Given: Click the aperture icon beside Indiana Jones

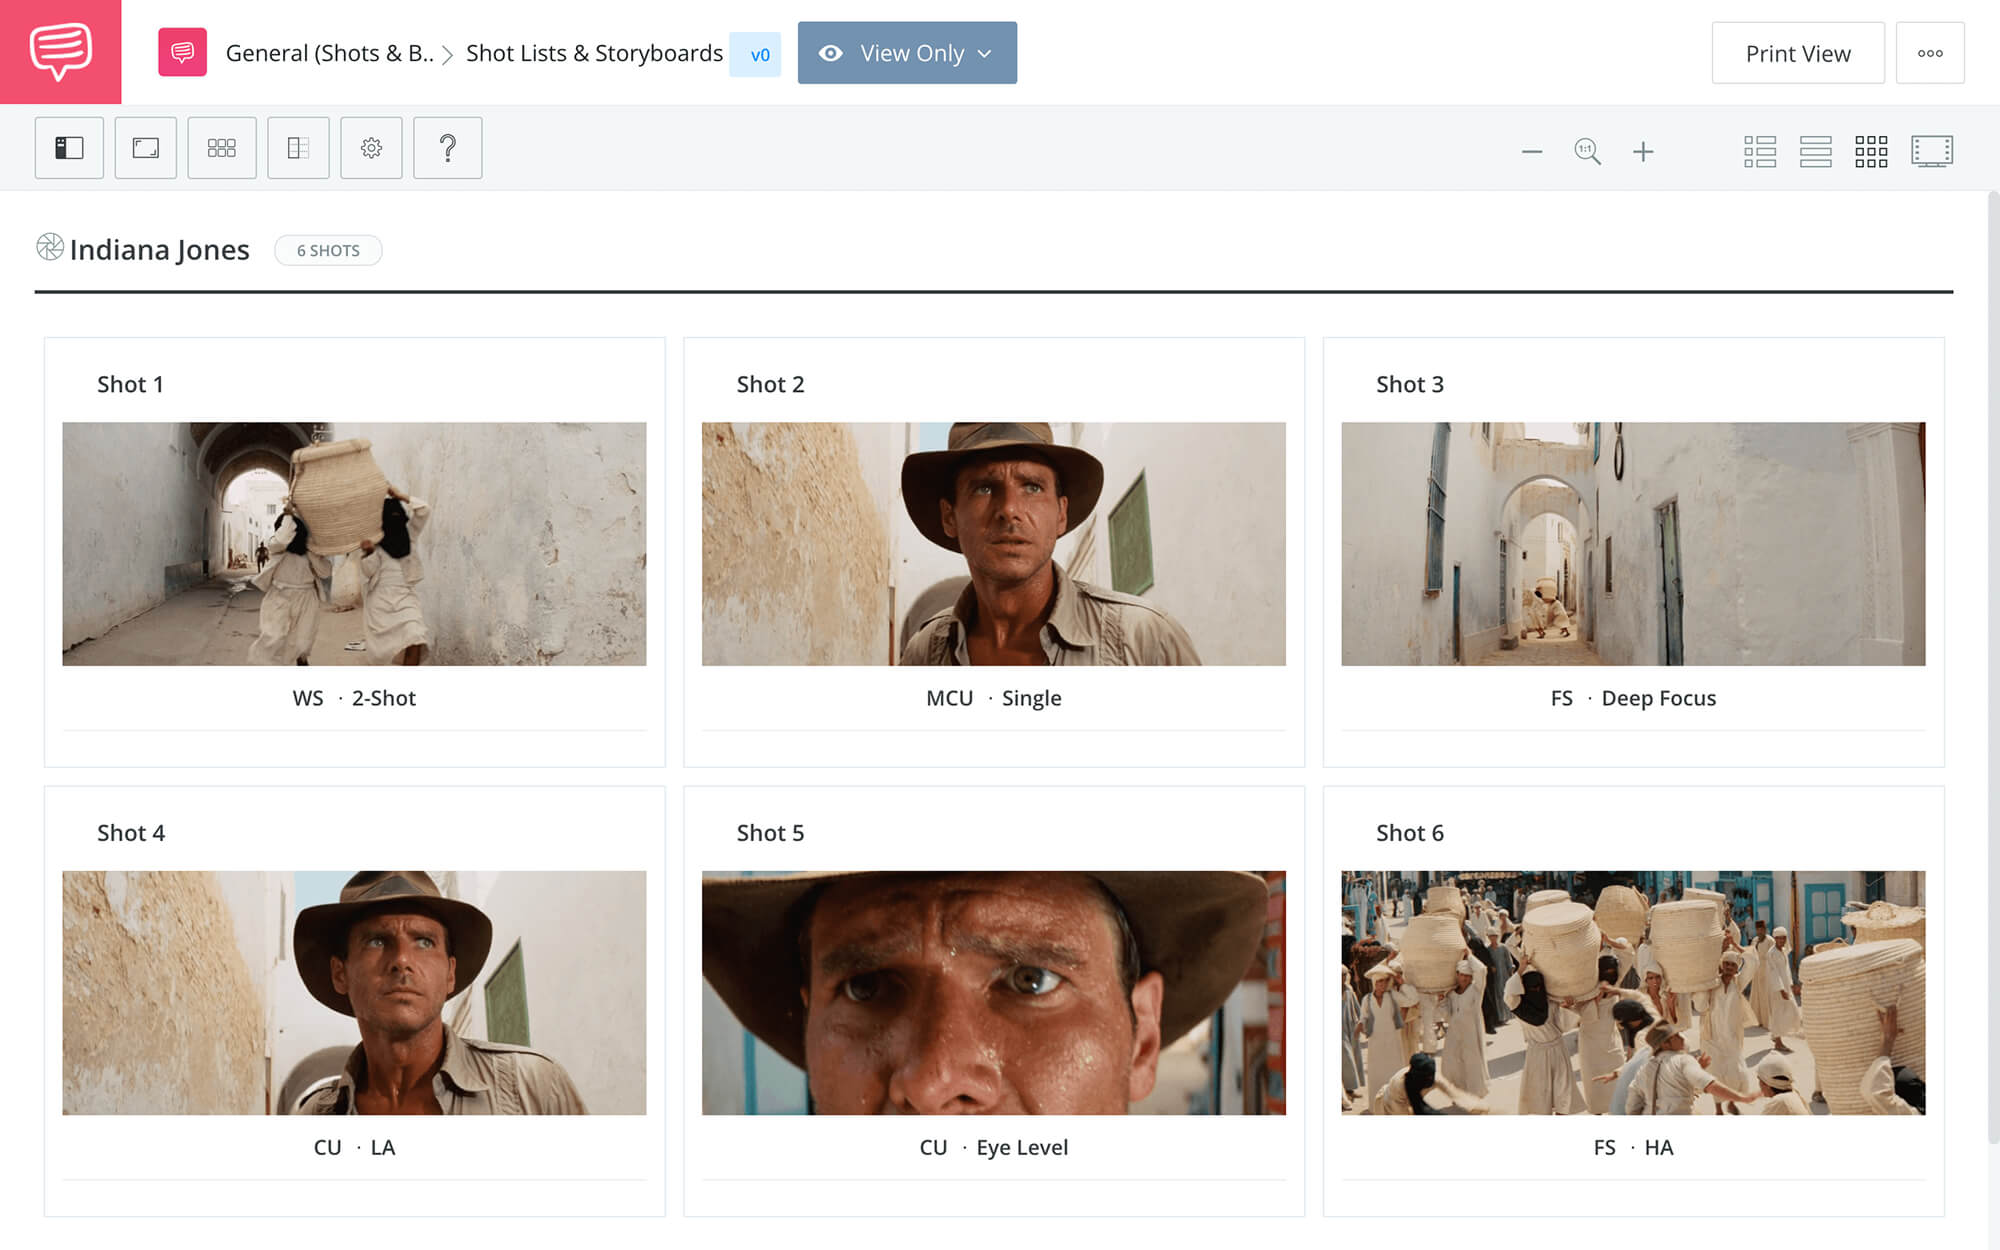Looking at the screenshot, I should coord(49,247).
